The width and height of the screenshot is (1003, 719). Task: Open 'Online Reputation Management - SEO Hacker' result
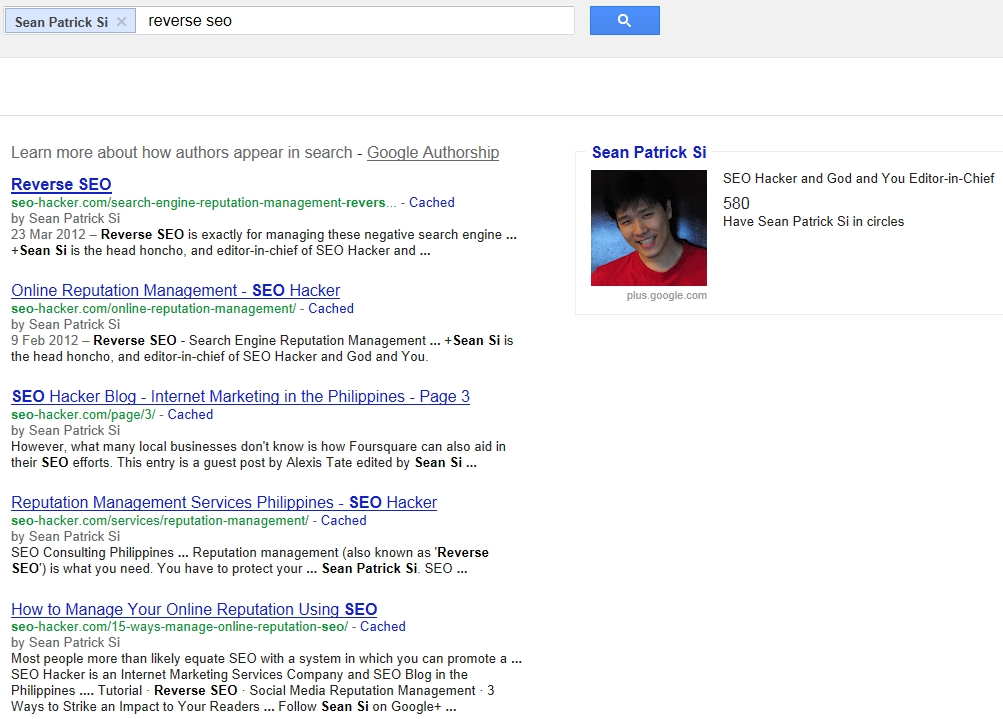pyautogui.click(x=175, y=290)
